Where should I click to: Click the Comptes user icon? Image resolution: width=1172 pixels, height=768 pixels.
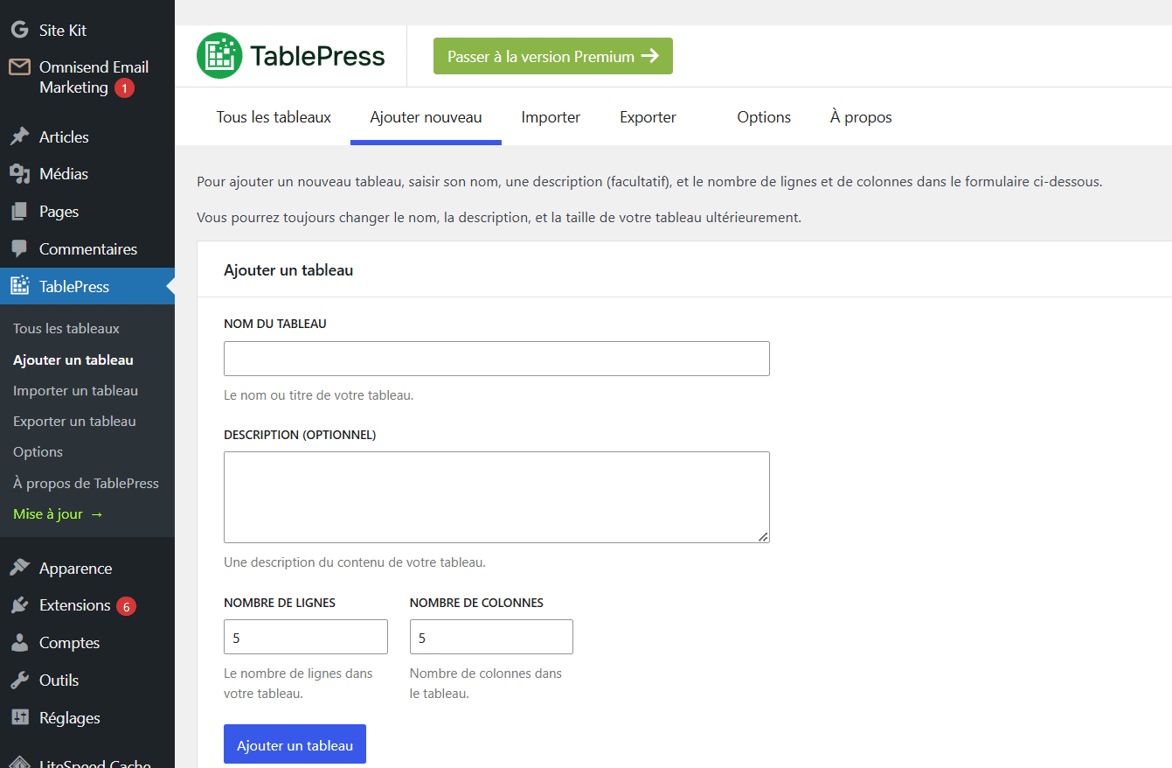[x=19, y=642]
